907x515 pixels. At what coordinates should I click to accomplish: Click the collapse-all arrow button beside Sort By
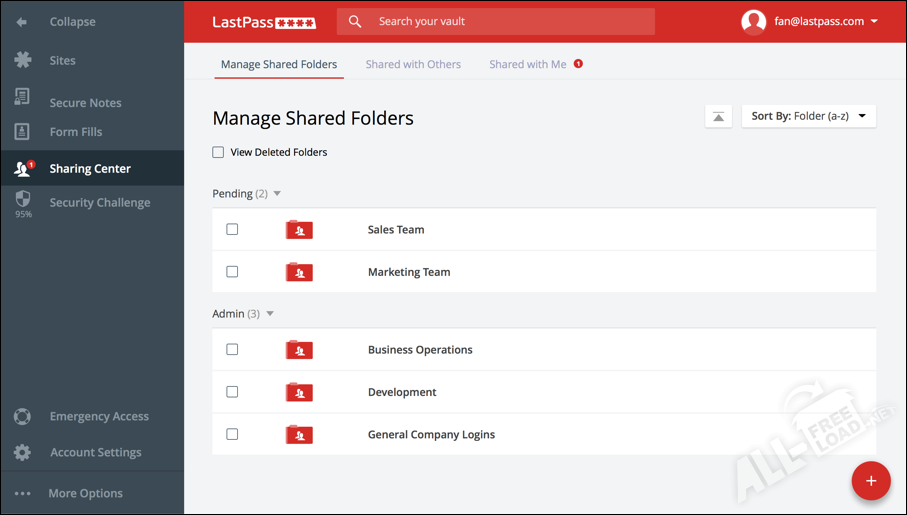point(718,117)
